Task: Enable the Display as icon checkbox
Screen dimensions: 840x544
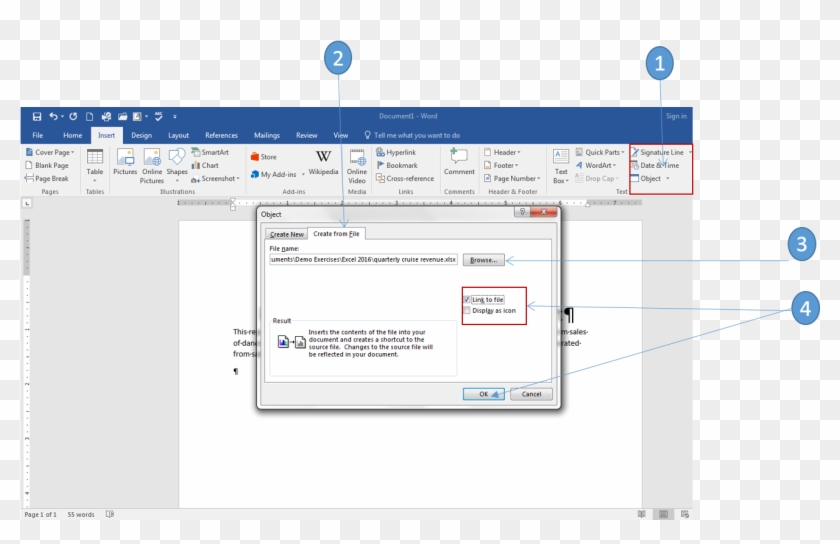Action: click(x=467, y=310)
